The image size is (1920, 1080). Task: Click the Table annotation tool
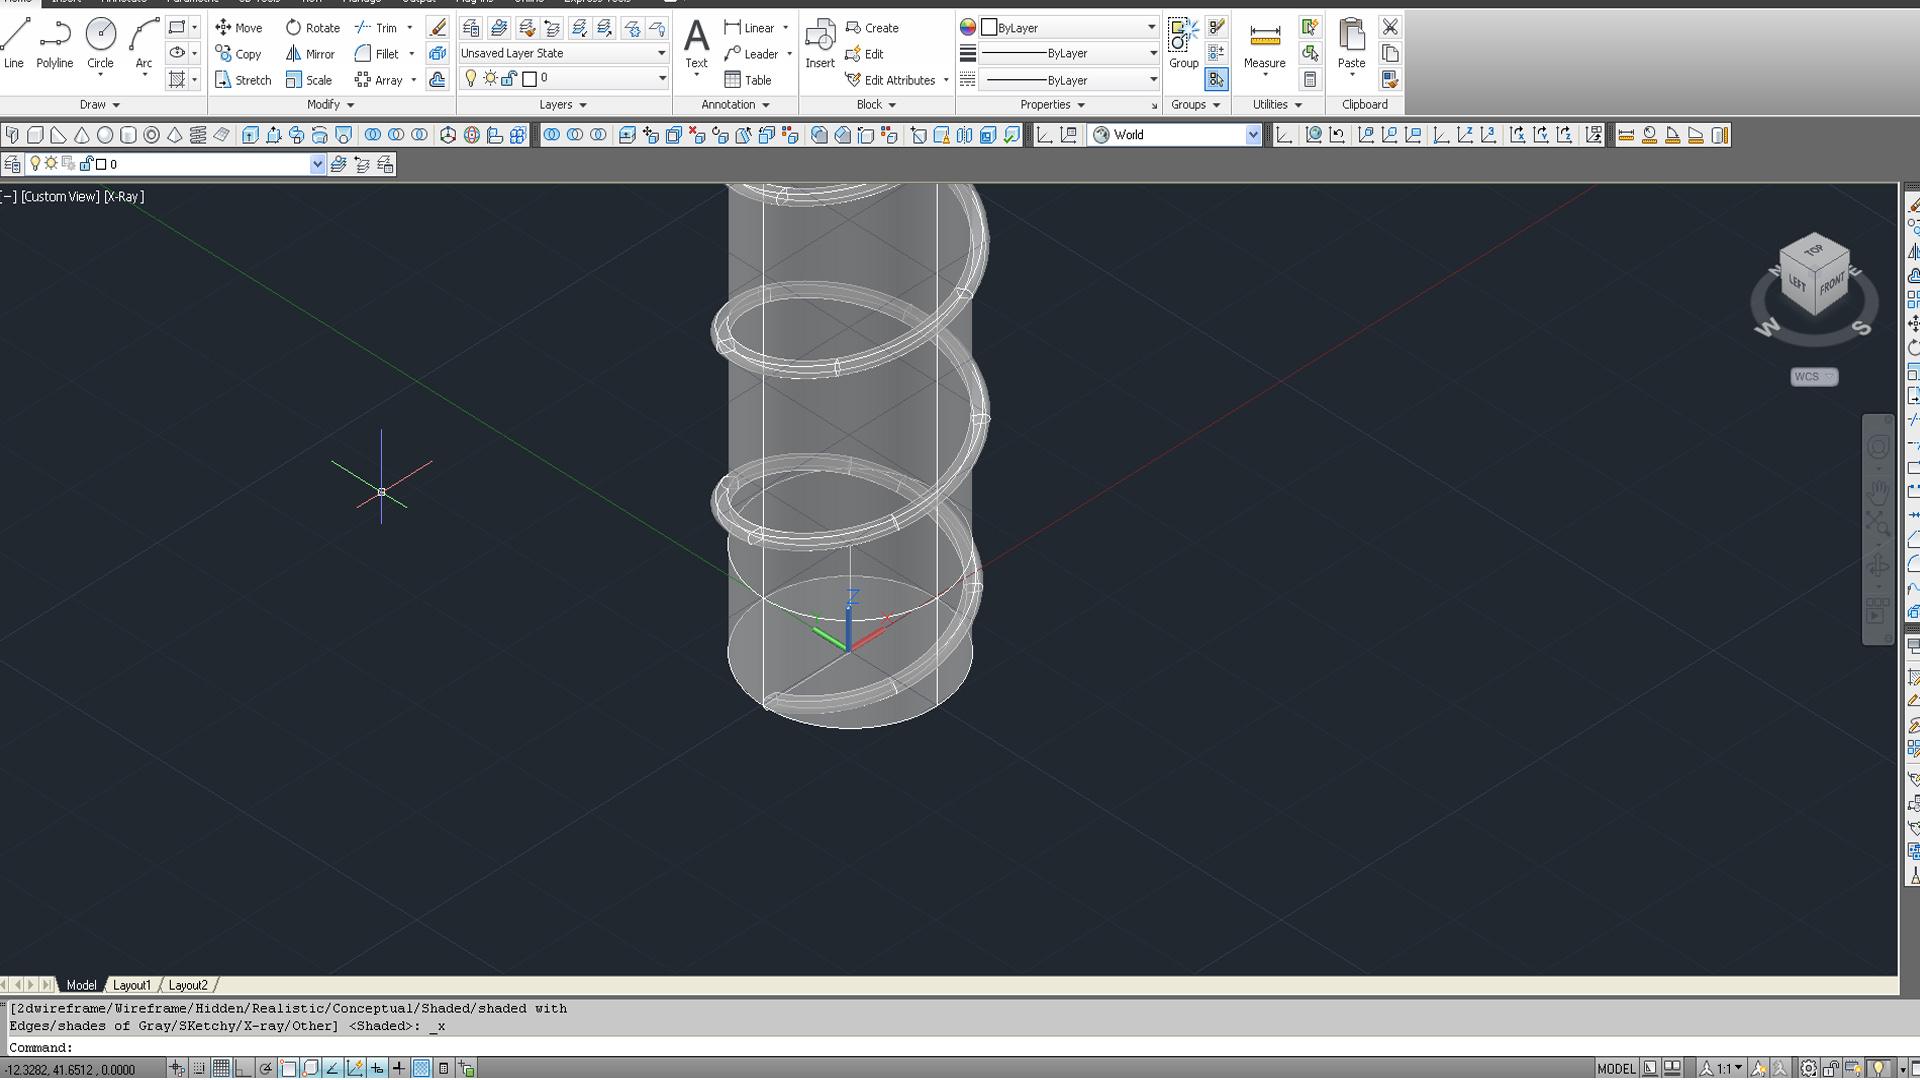point(748,79)
